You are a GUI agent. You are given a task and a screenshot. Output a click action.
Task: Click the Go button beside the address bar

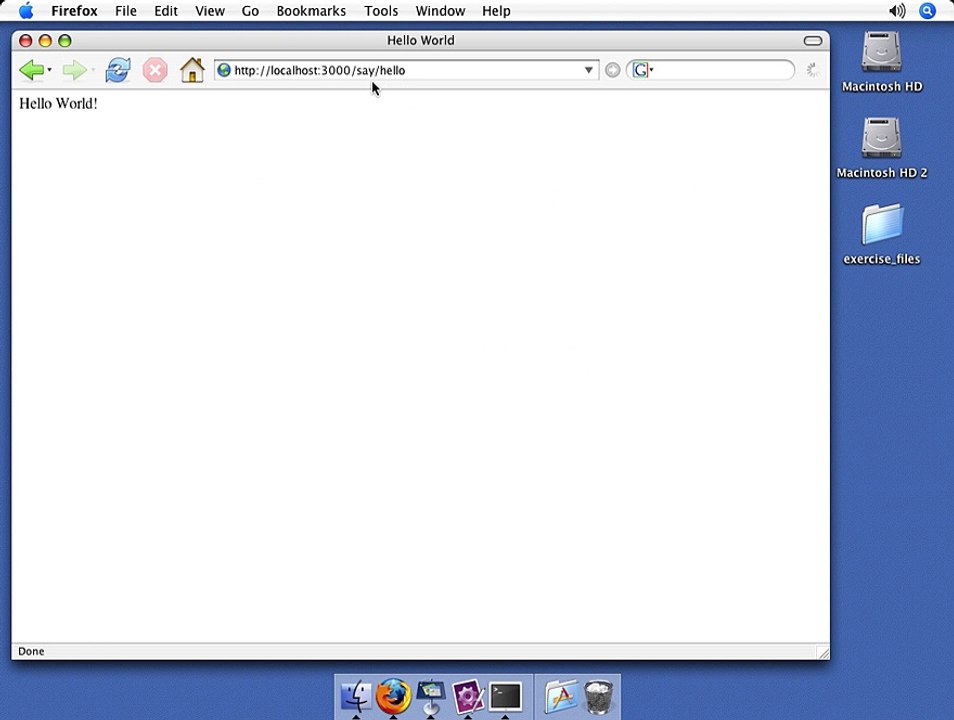(613, 70)
